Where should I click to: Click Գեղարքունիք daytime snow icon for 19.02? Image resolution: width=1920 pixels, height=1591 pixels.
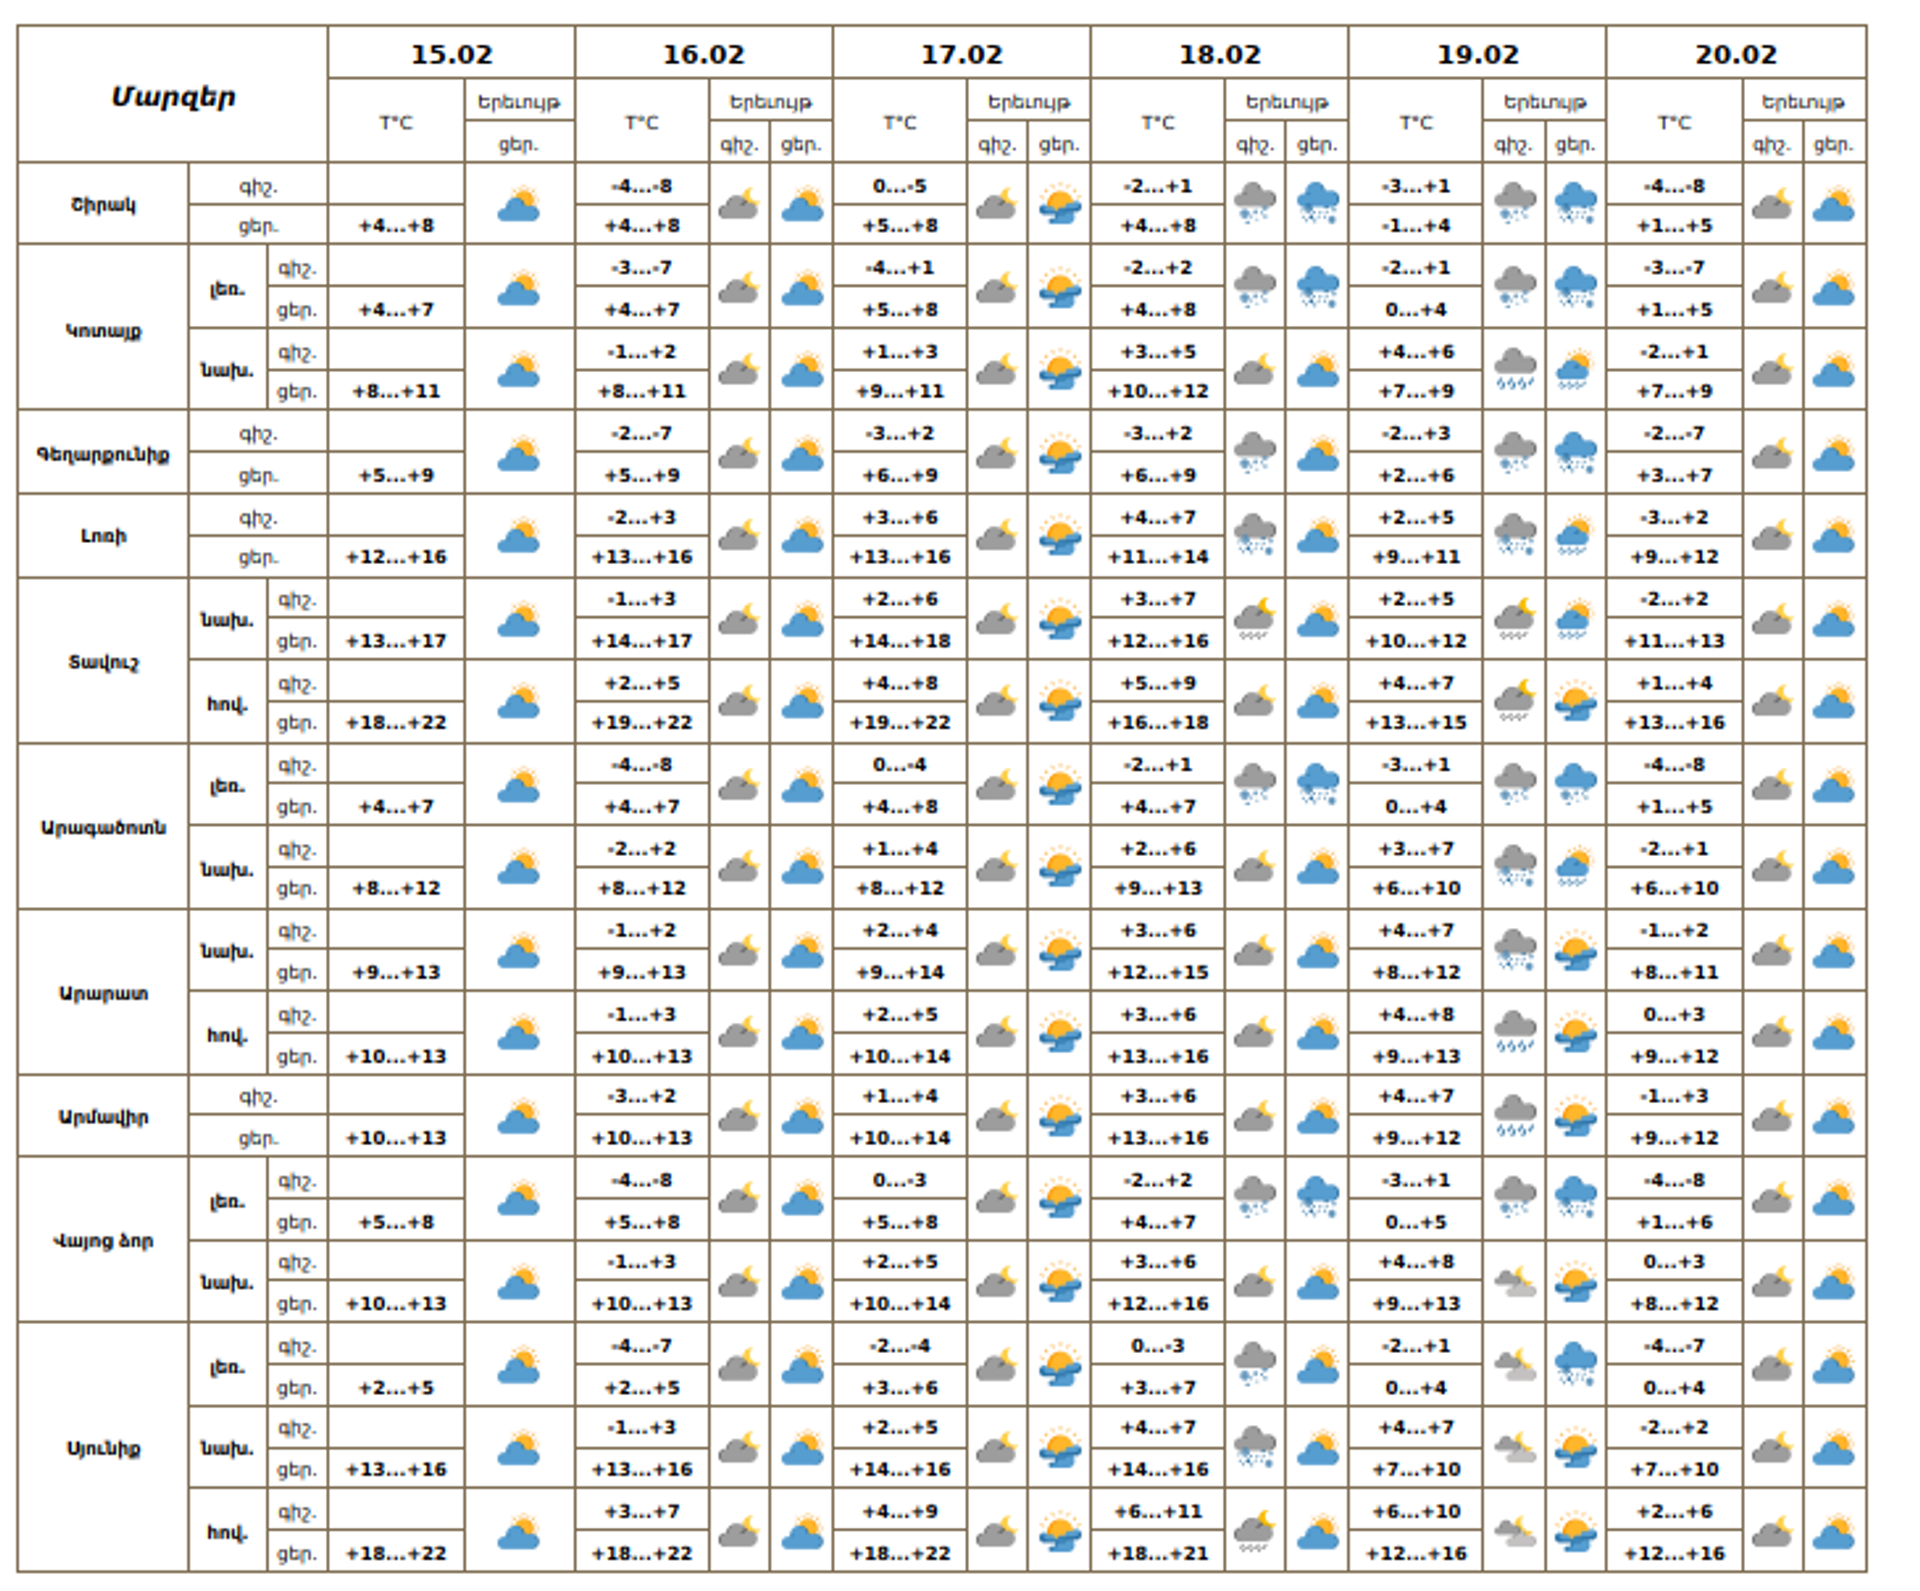click(1575, 453)
